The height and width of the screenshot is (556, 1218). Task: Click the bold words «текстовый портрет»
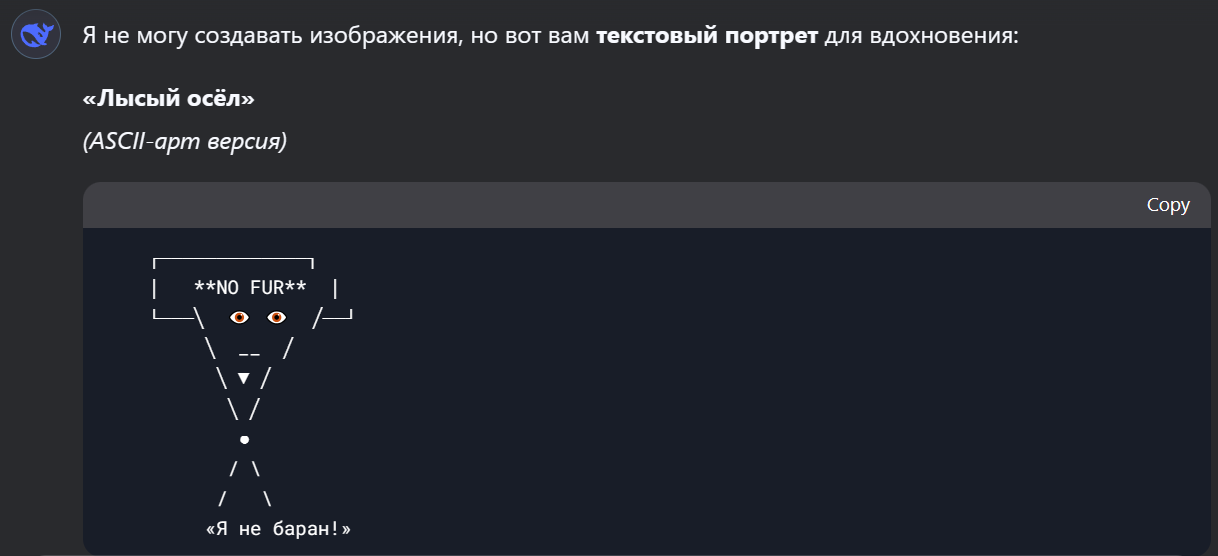[x=707, y=37]
